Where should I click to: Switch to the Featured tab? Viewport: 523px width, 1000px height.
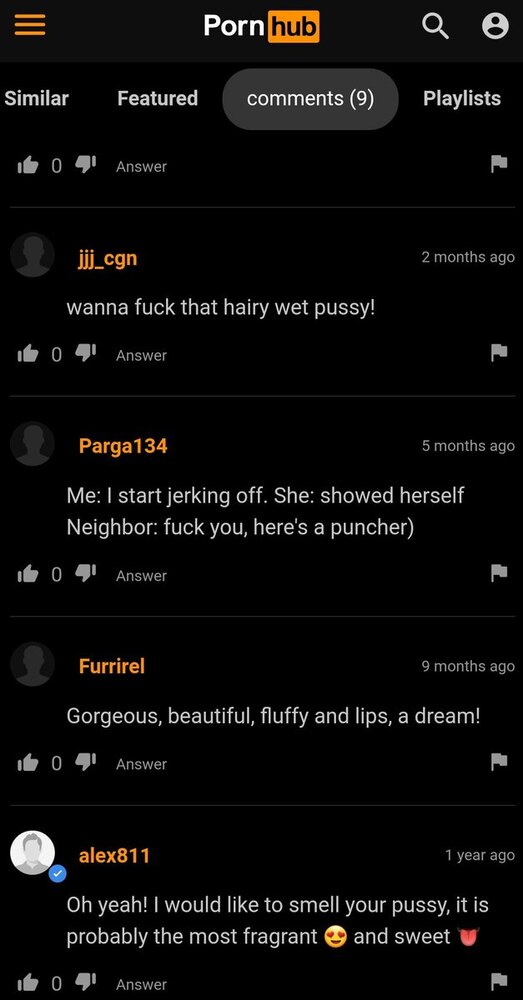pos(158,98)
